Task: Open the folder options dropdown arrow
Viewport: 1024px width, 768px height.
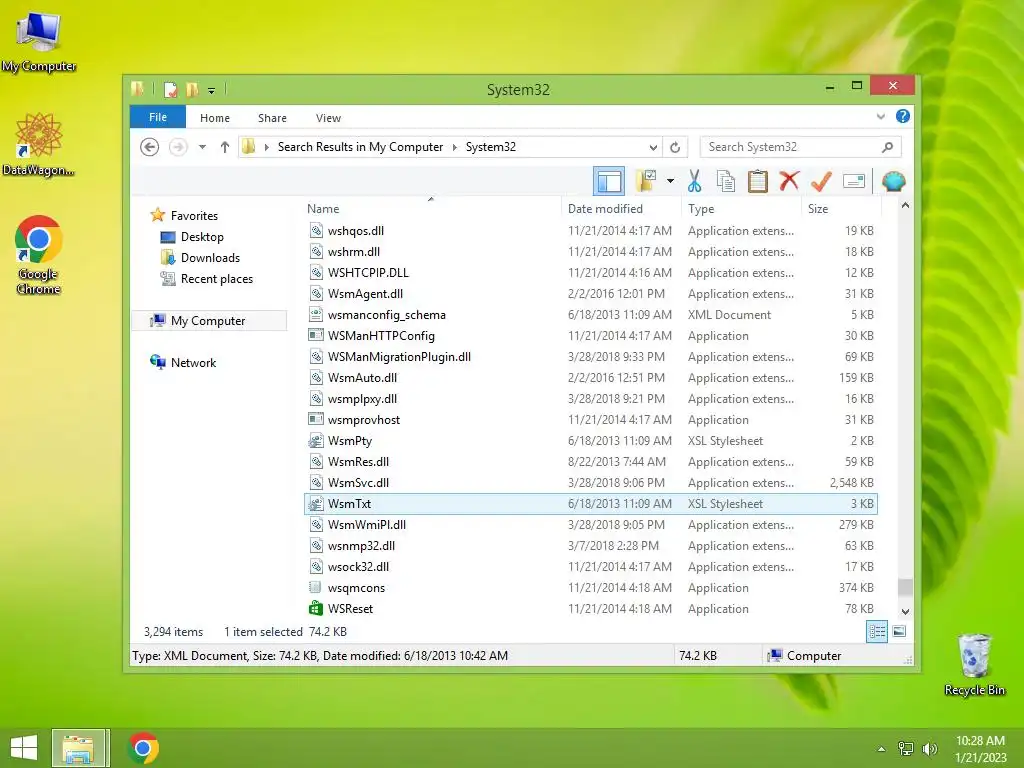Action: 670,181
